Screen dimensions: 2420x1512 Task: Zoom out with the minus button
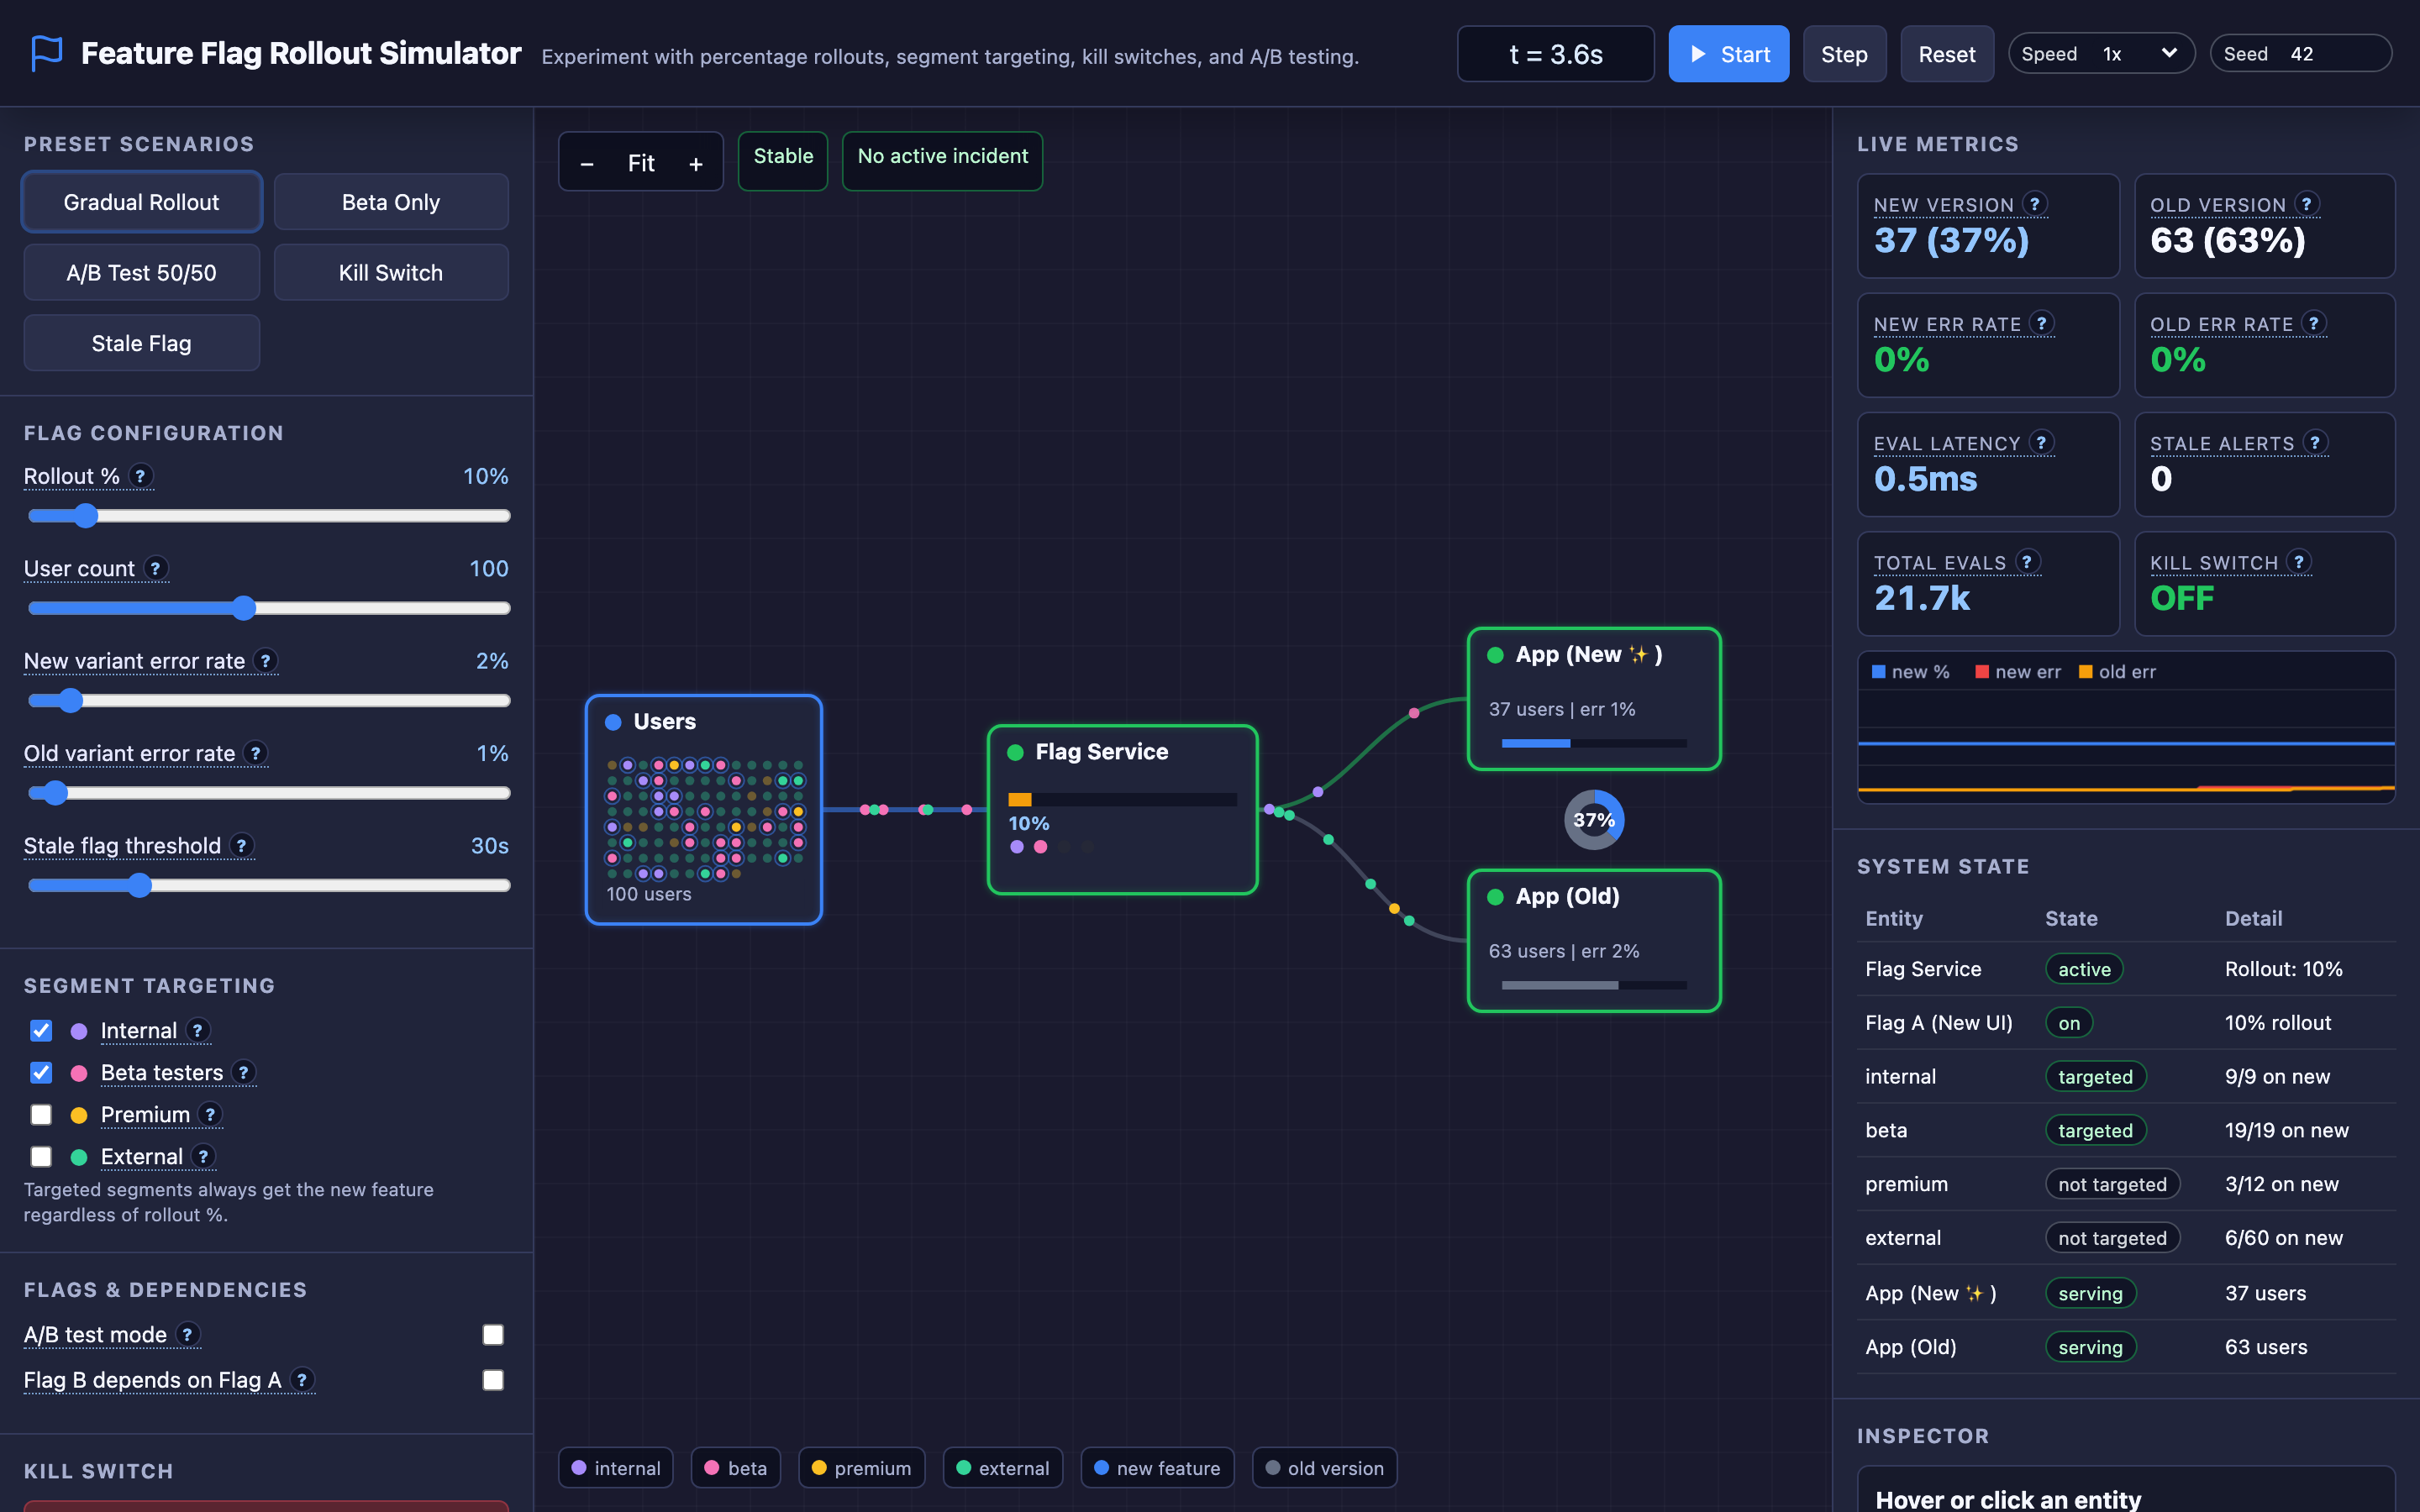click(587, 163)
